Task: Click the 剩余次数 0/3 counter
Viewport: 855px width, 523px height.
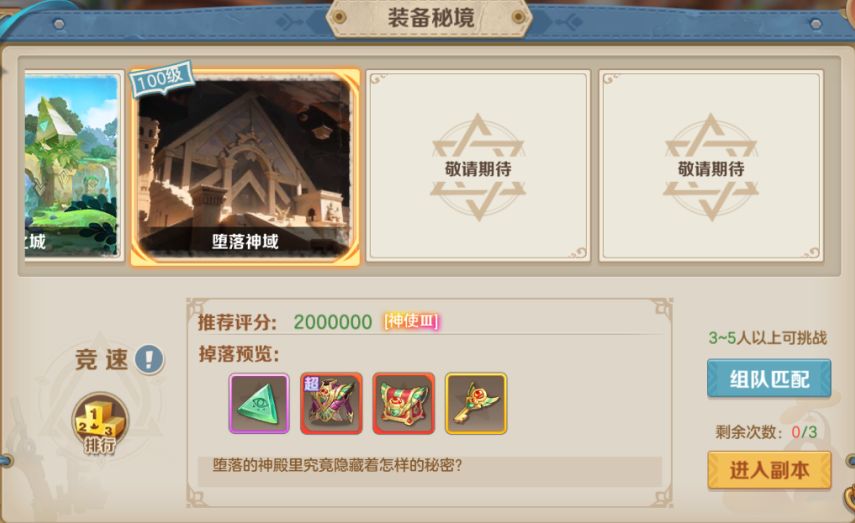Action: (x=766, y=432)
